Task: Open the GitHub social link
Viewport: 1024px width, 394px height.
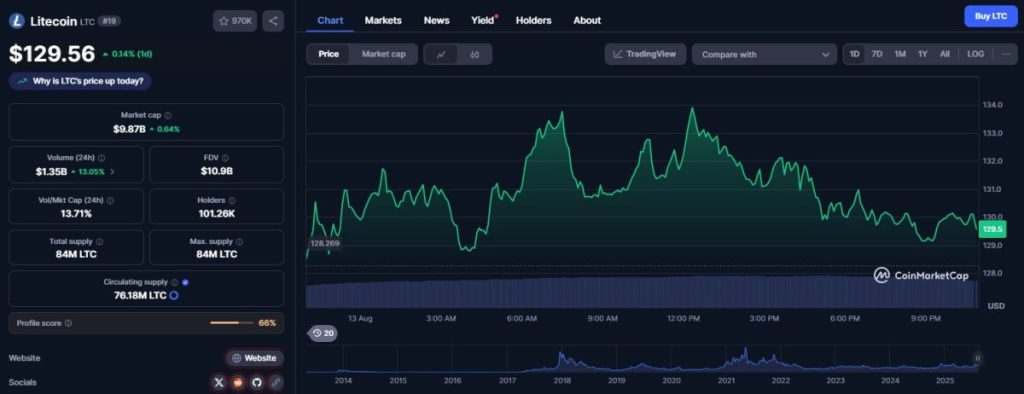Action: tap(257, 382)
